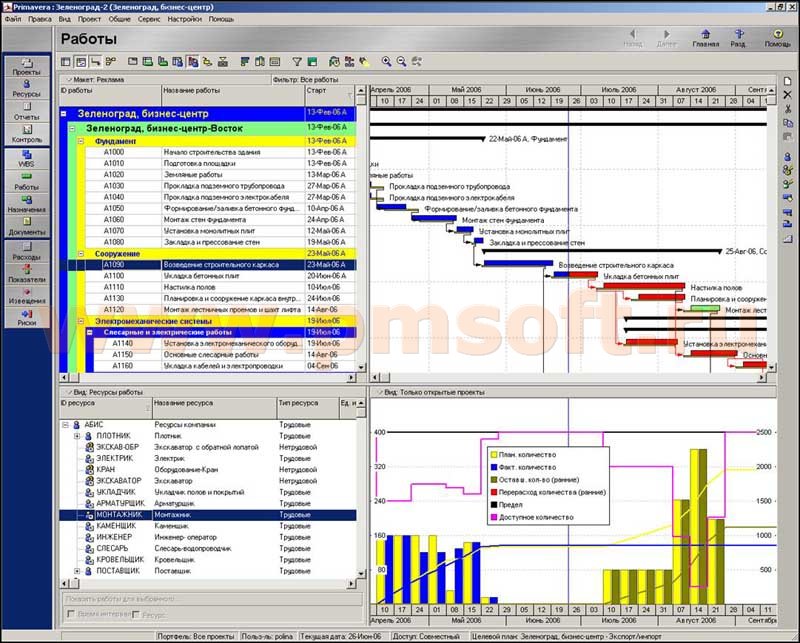Click the blue person icon in right toolbar

[x=788, y=157]
